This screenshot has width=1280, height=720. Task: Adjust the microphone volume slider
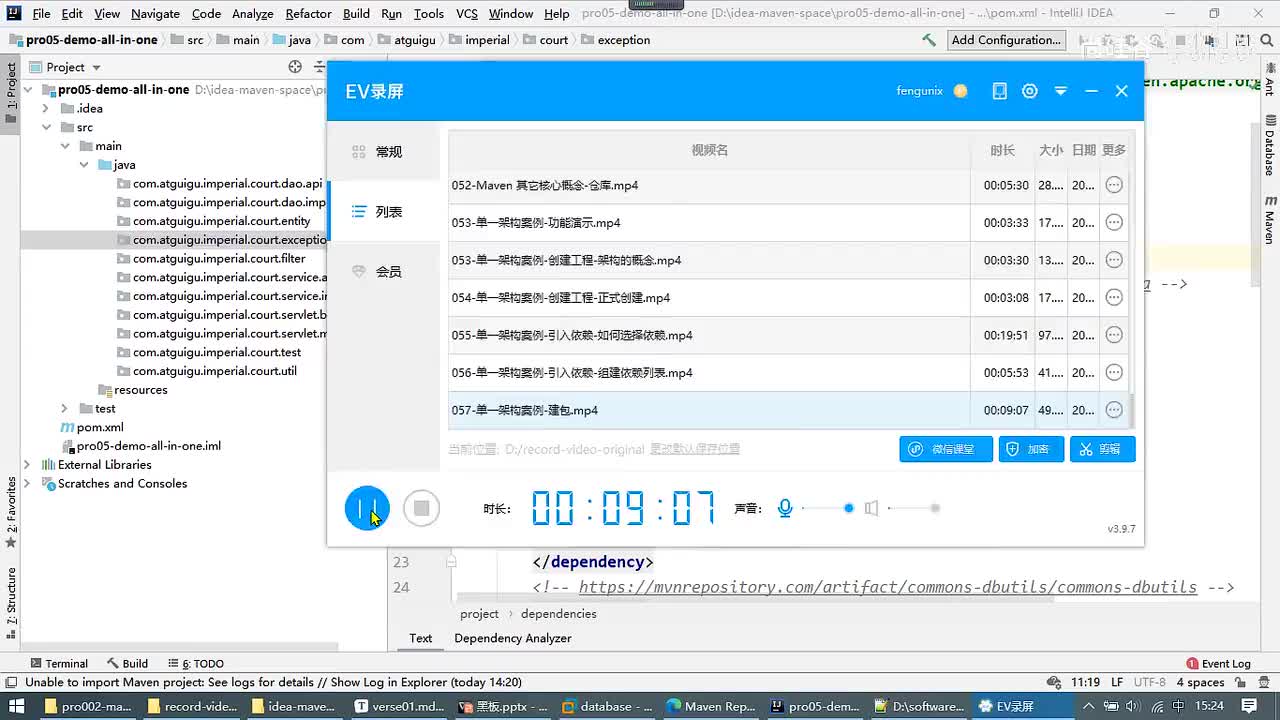coord(827,508)
